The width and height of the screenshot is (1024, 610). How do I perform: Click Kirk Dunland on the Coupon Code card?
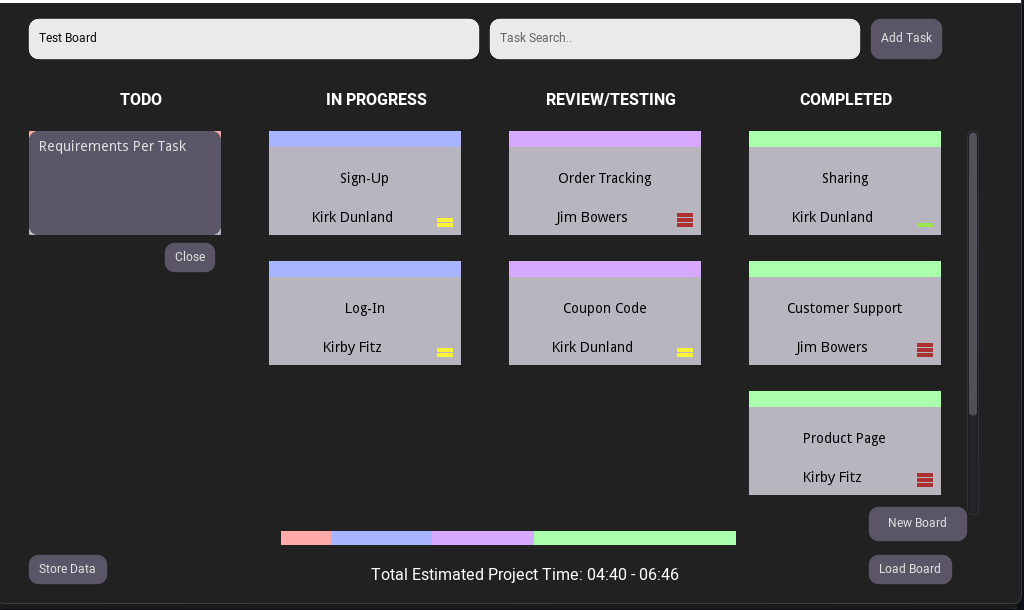592,347
